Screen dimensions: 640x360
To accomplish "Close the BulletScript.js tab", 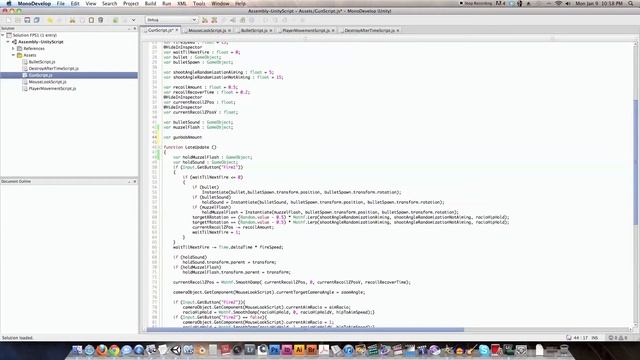I will 271,30.
